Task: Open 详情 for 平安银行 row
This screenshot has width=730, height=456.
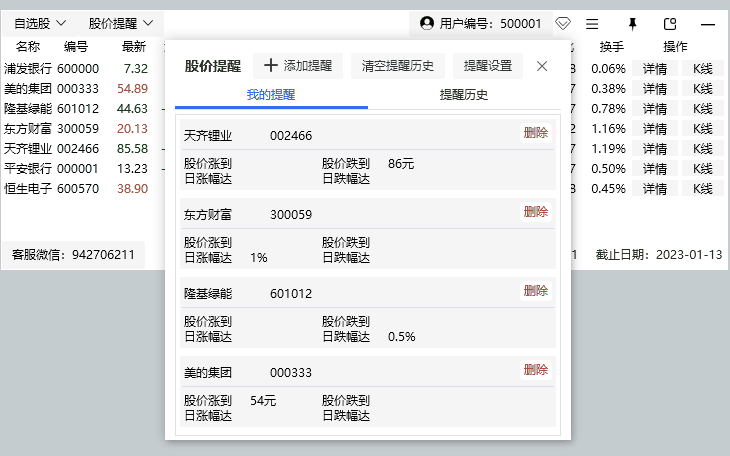Action: (655, 169)
